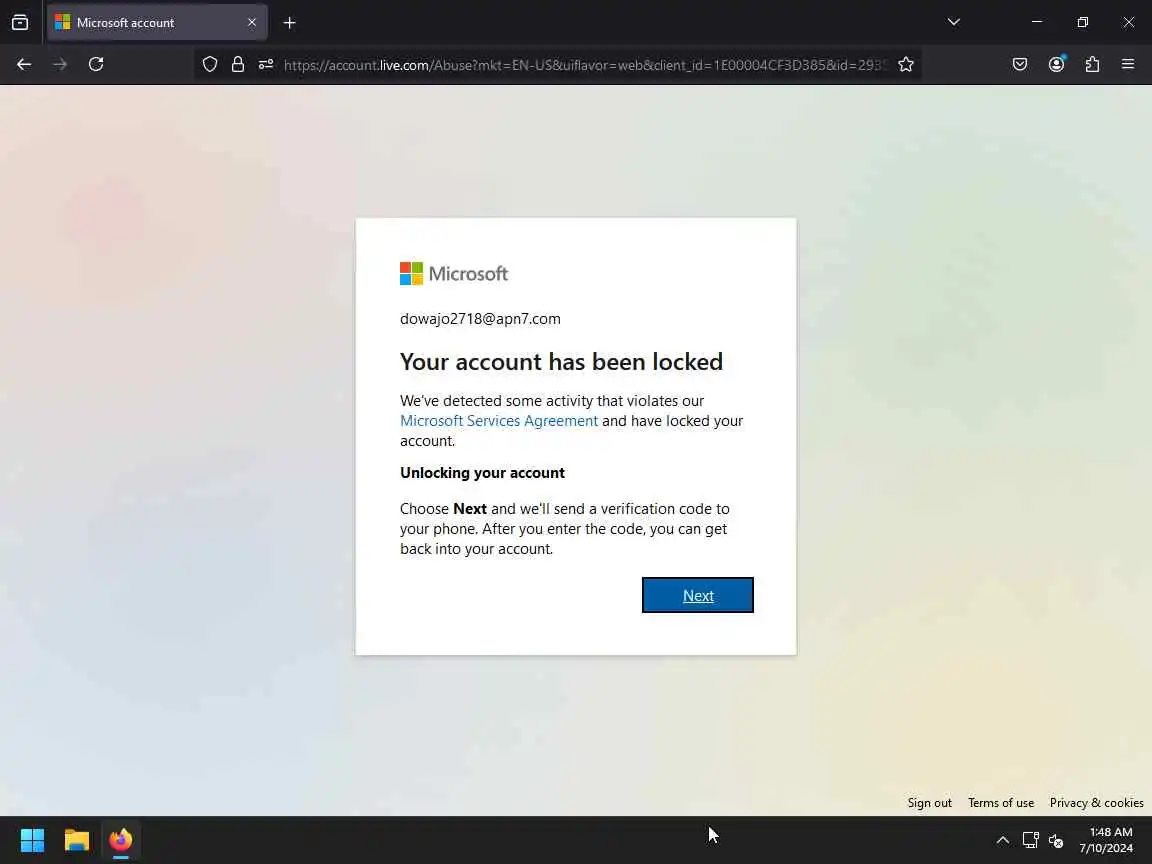Viewport: 1152px width, 864px height.
Task: Click the Microsoft logo
Action: tap(453, 273)
